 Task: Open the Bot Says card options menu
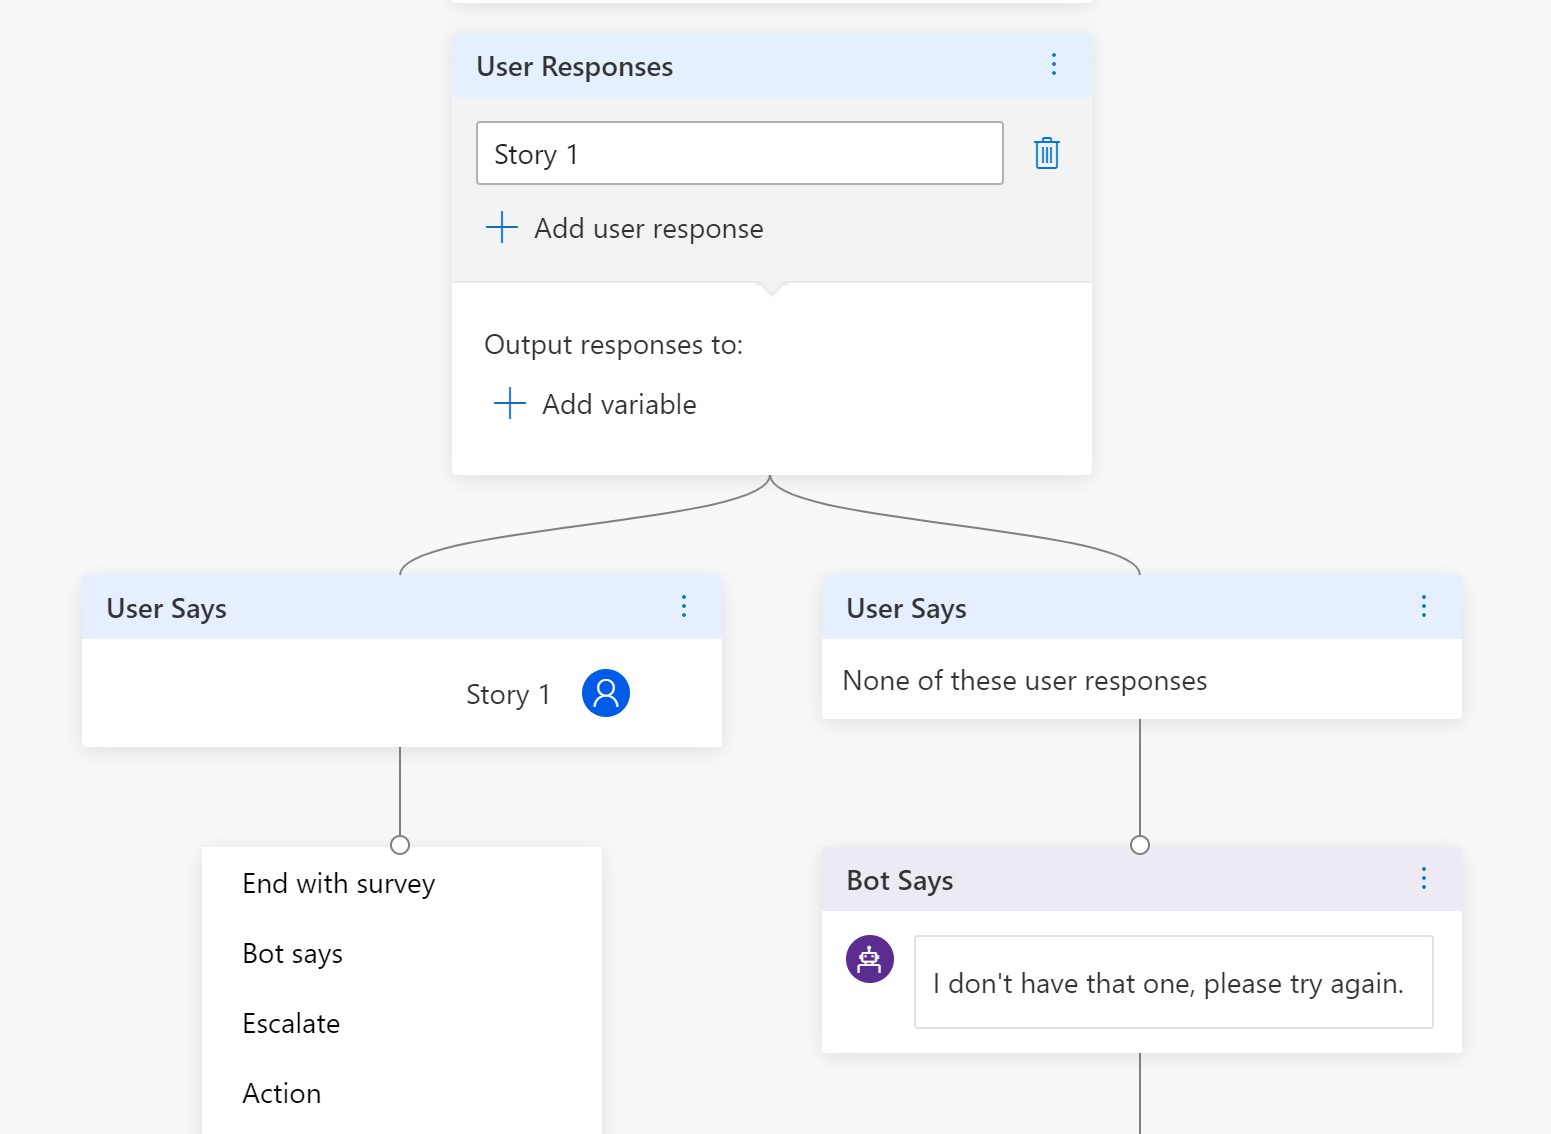pyautogui.click(x=1423, y=879)
